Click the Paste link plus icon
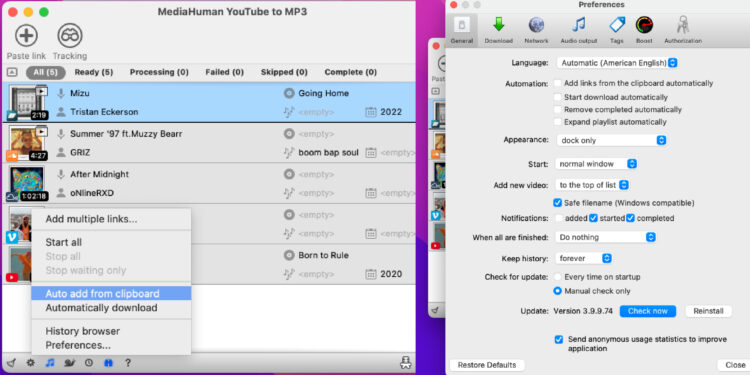 click(x=26, y=35)
